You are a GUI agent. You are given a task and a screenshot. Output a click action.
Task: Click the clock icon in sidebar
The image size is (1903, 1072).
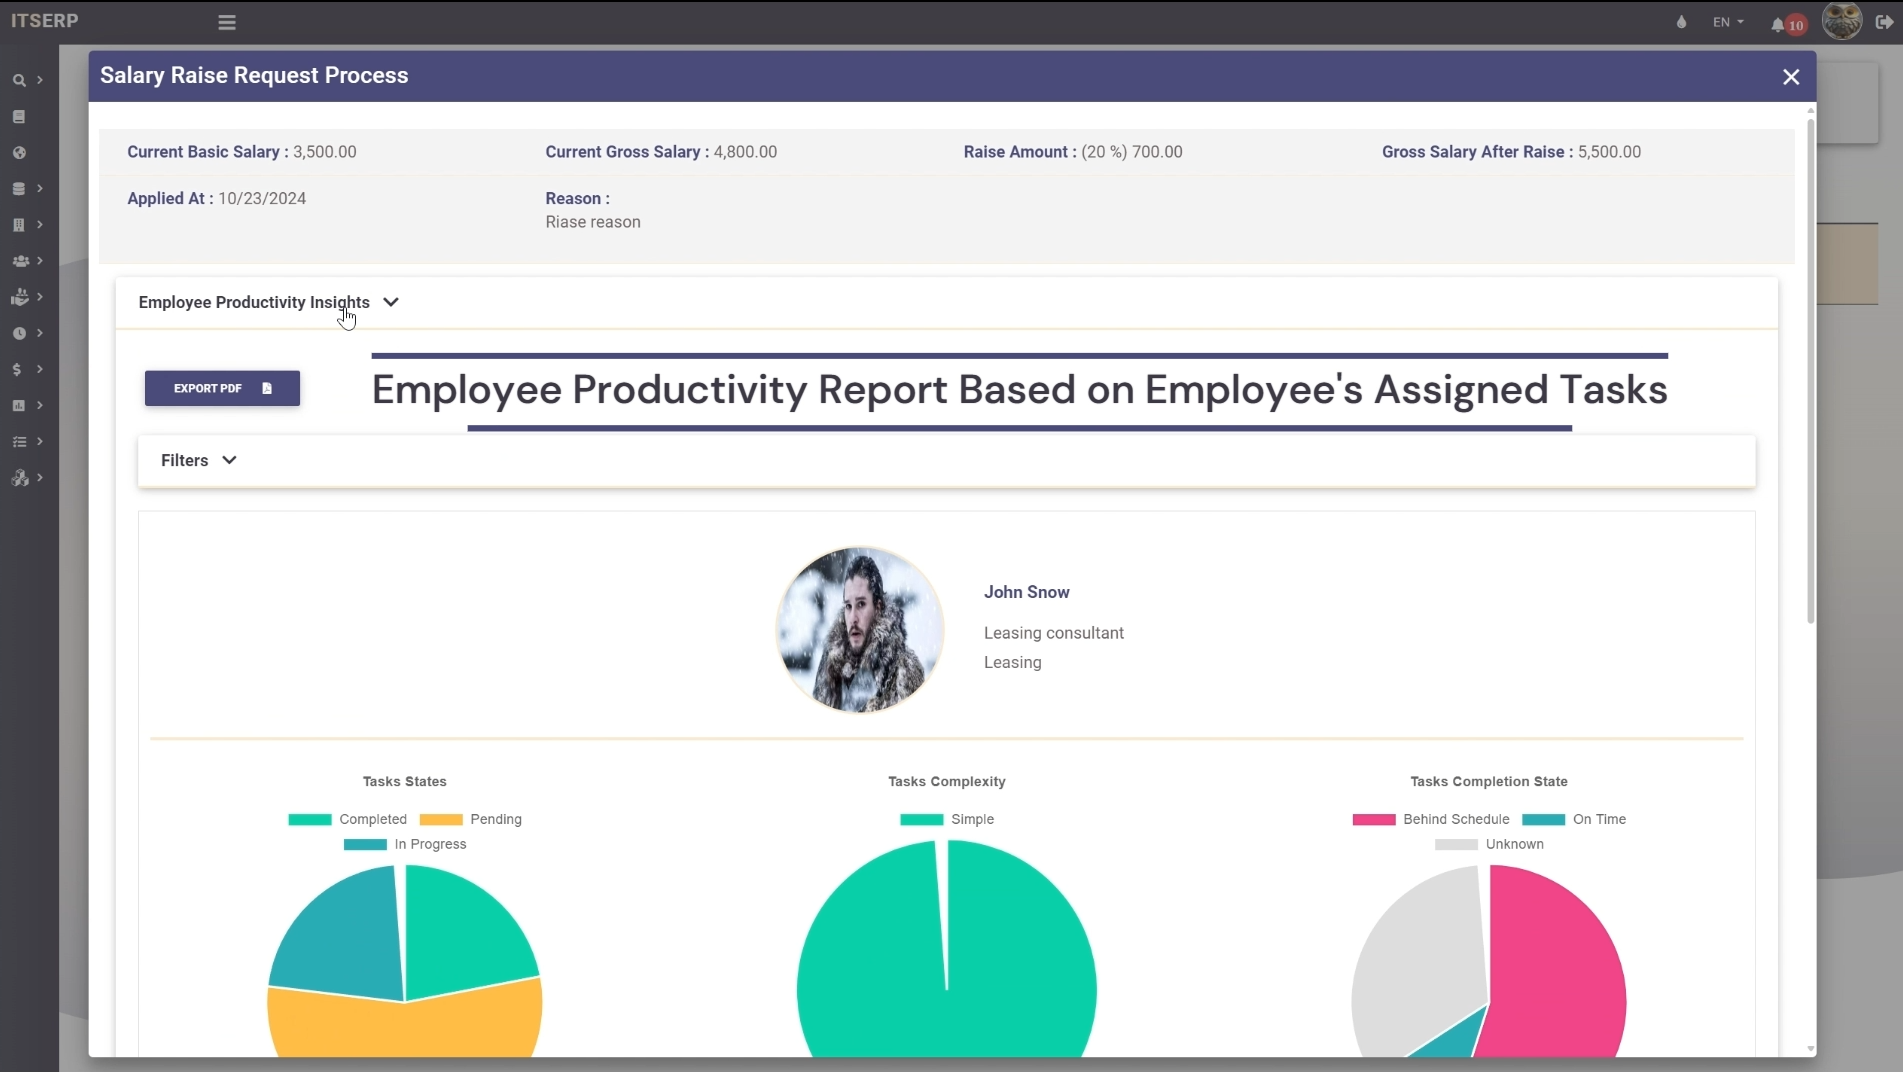click(19, 333)
